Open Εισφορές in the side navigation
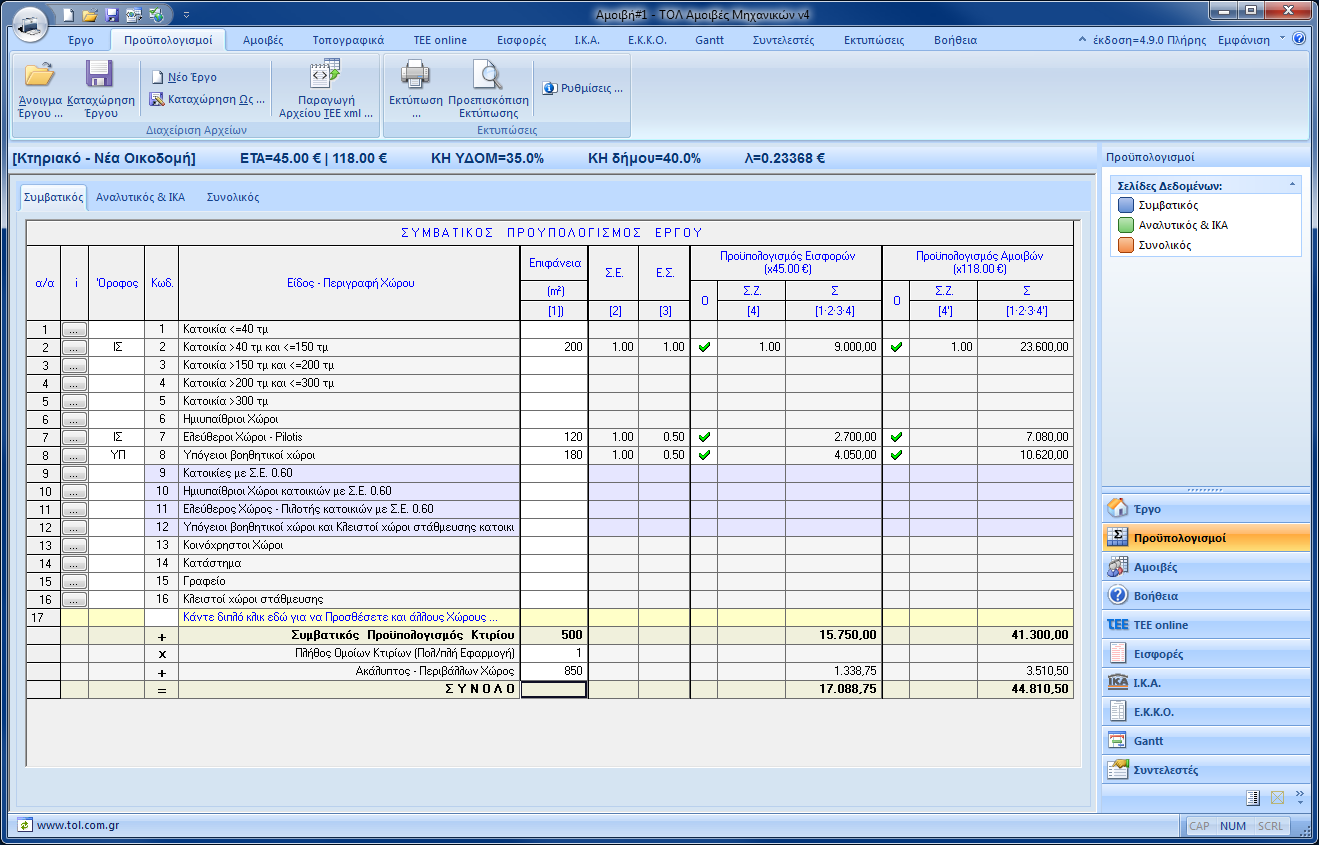The image size is (1319, 845). (1204, 654)
